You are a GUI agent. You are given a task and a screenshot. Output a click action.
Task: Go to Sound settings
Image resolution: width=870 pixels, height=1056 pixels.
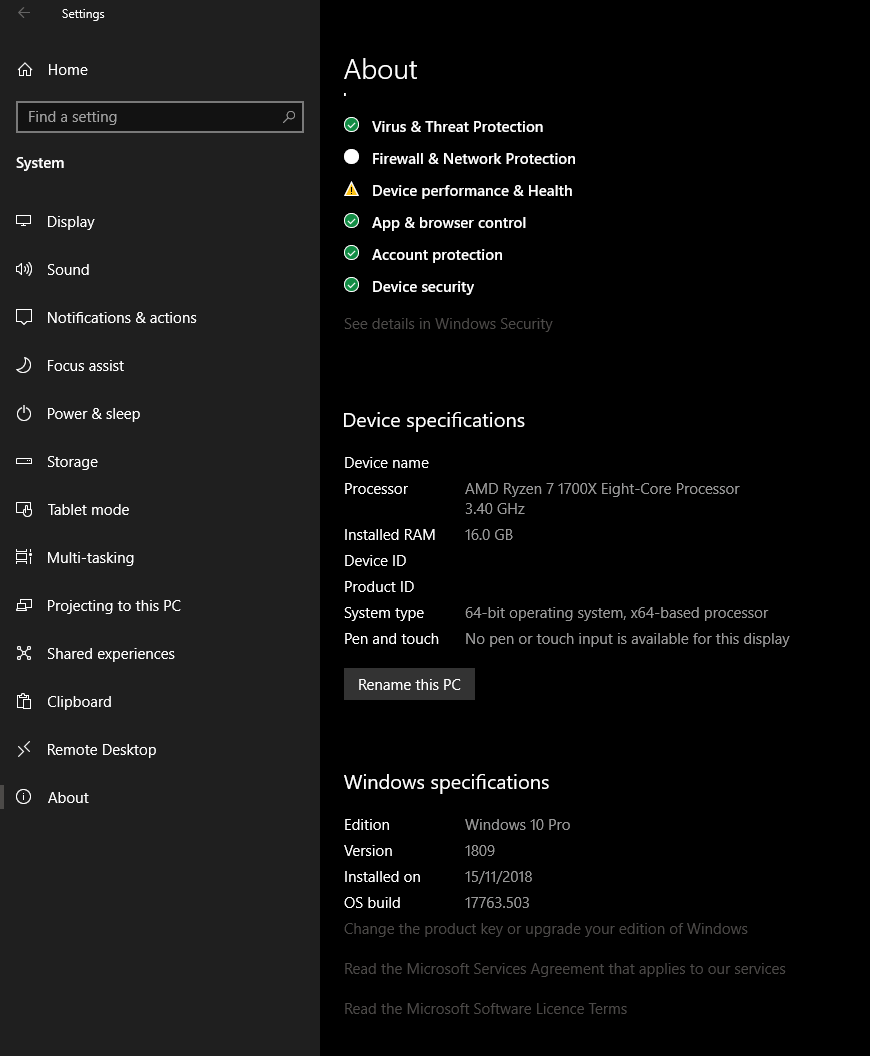(160, 269)
